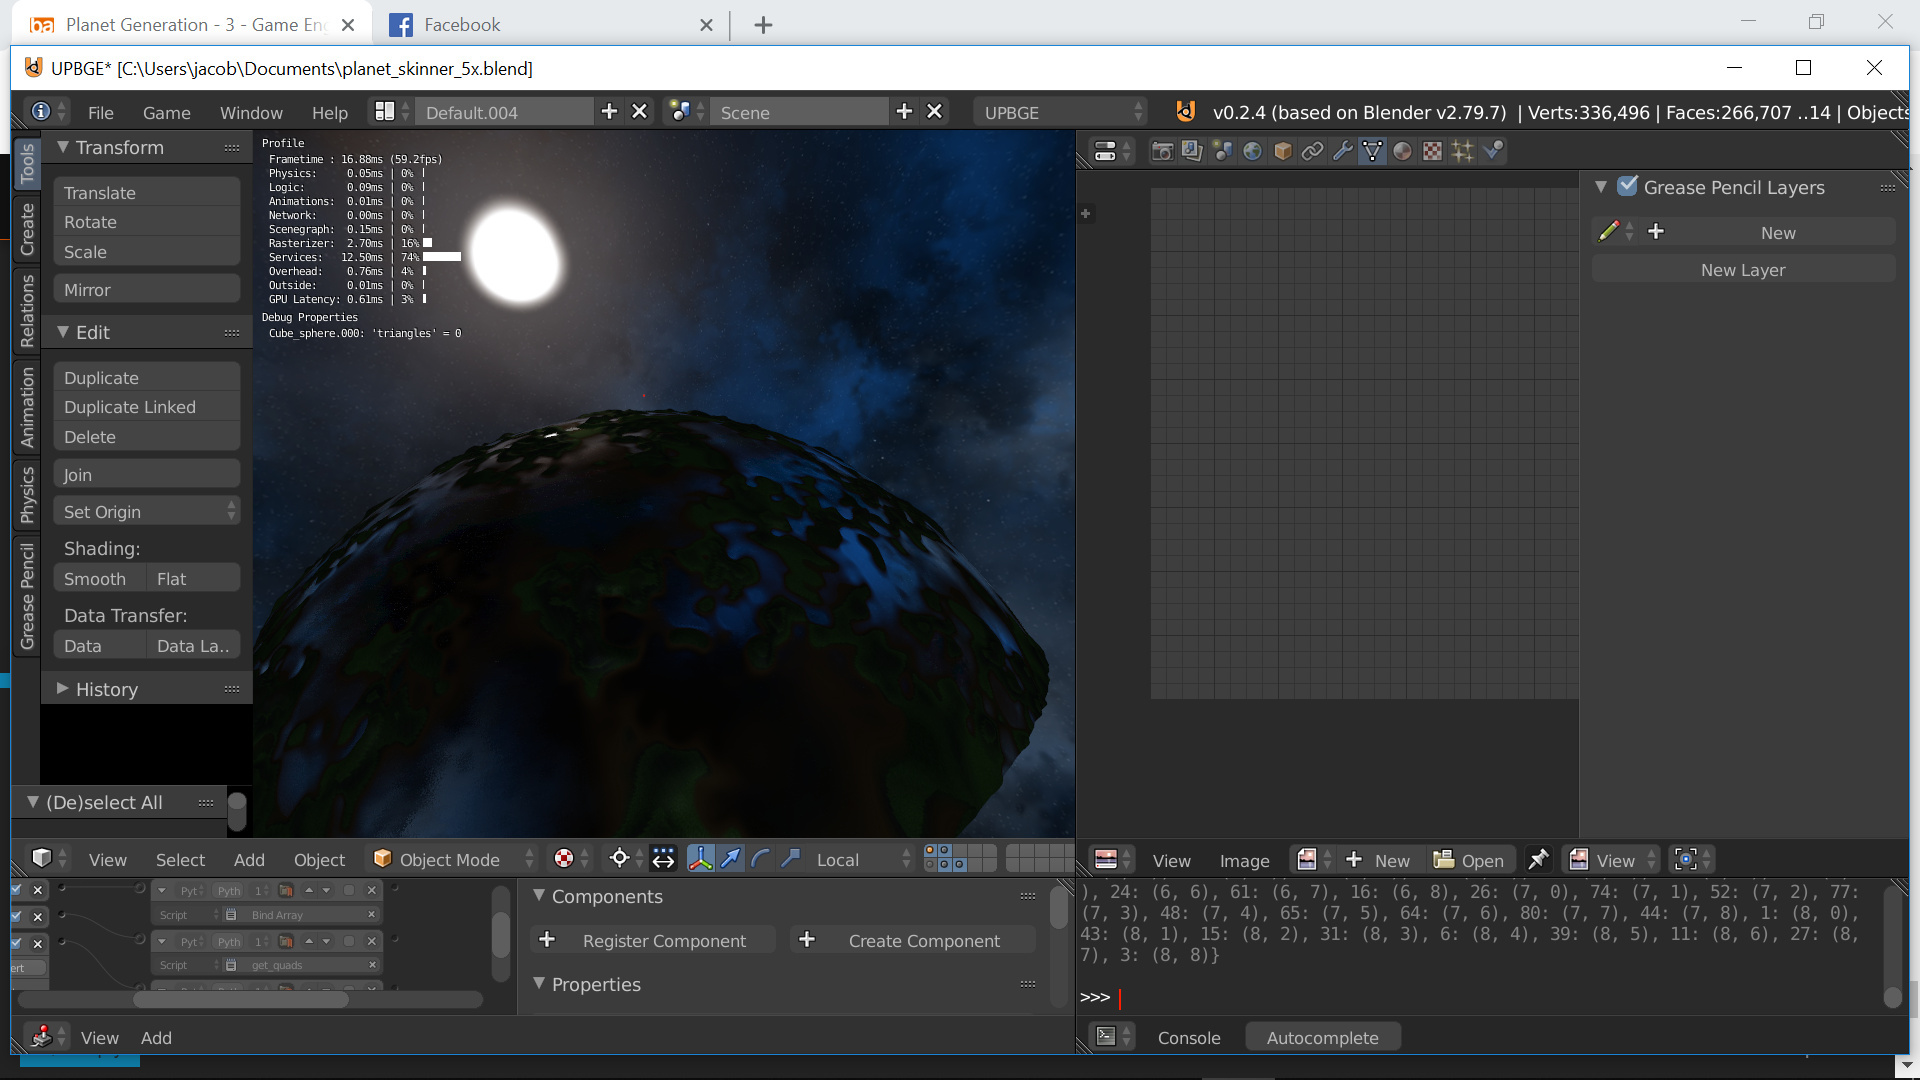Open the Constraints chain-link tab
1920x1080 pixels.
(x=1312, y=151)
